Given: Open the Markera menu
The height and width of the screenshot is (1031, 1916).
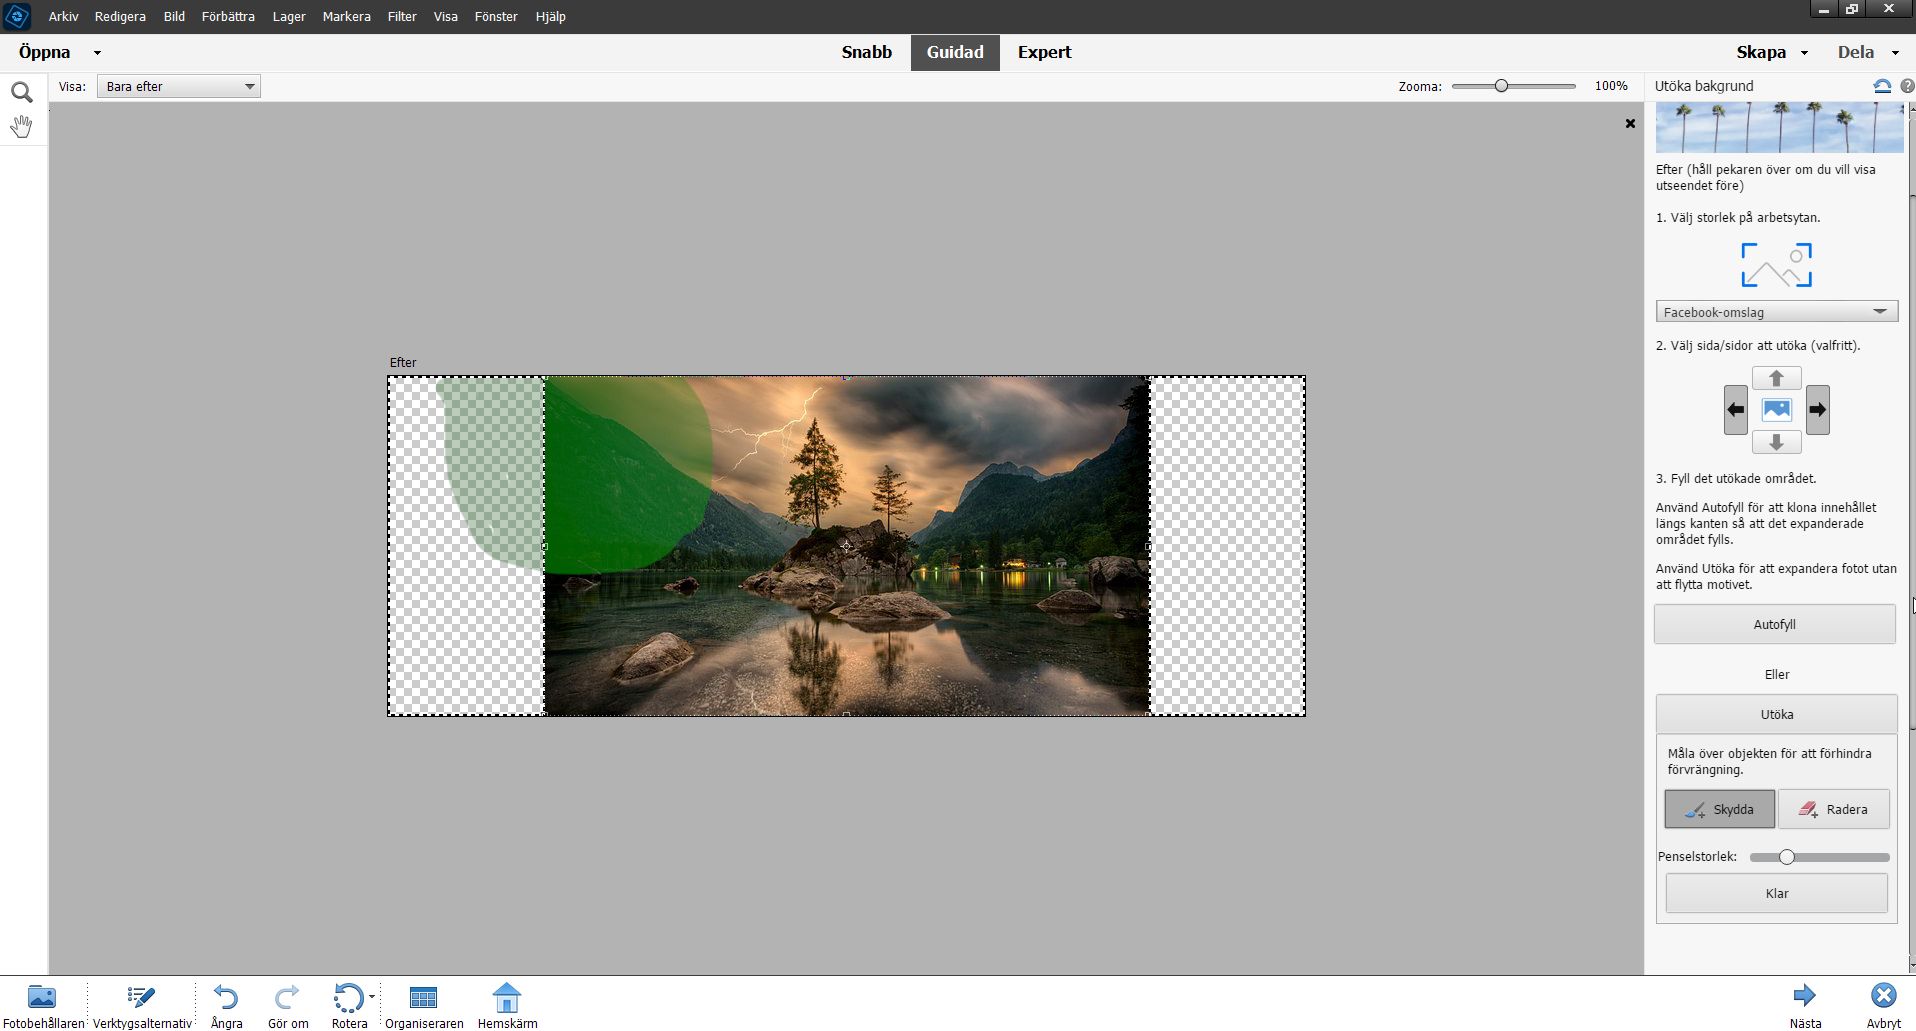Looking at the screenshot, I should [x=347, y=17].
